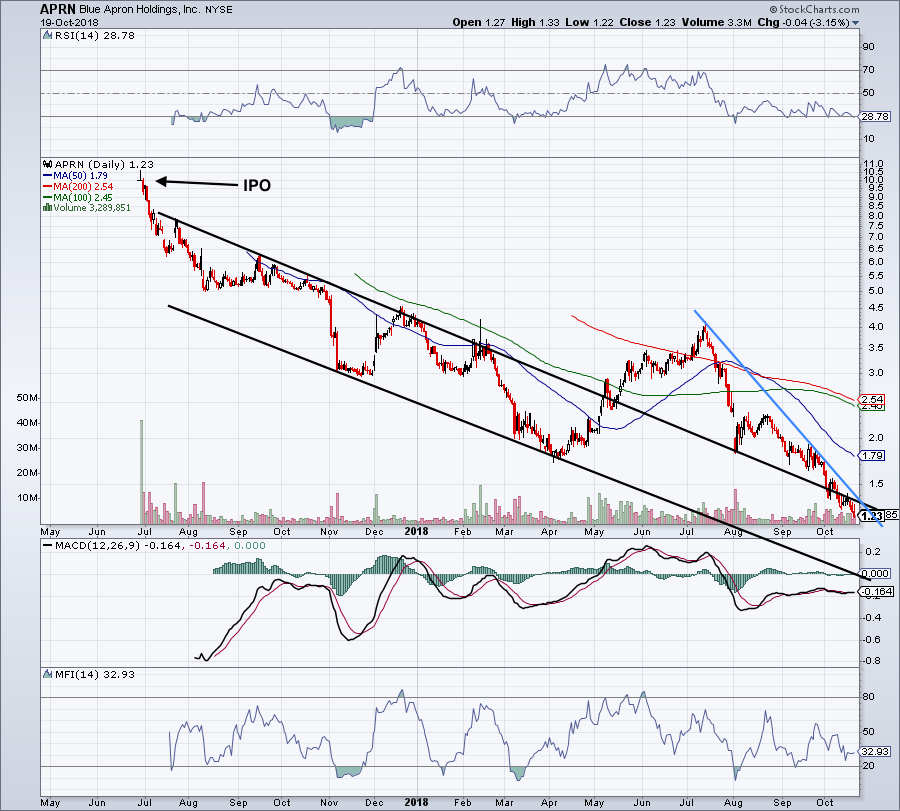900x811 pixels.
Task: Open the dropdown arrow after the Chg value
Action: [x=856, y=23]
